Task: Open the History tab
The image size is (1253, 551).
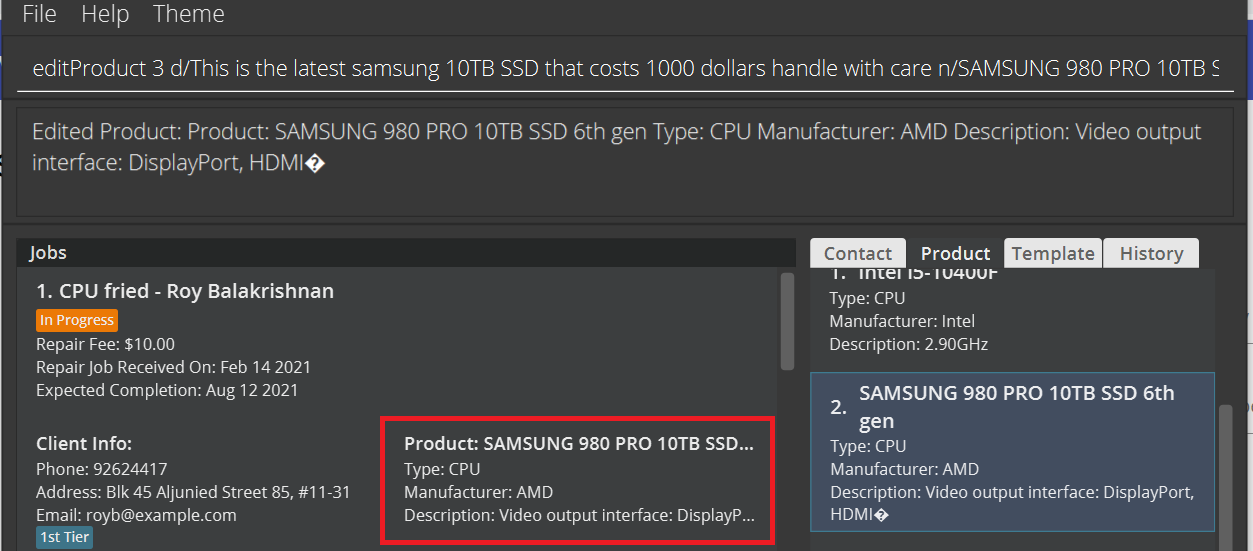Action: pos(1151,253)
